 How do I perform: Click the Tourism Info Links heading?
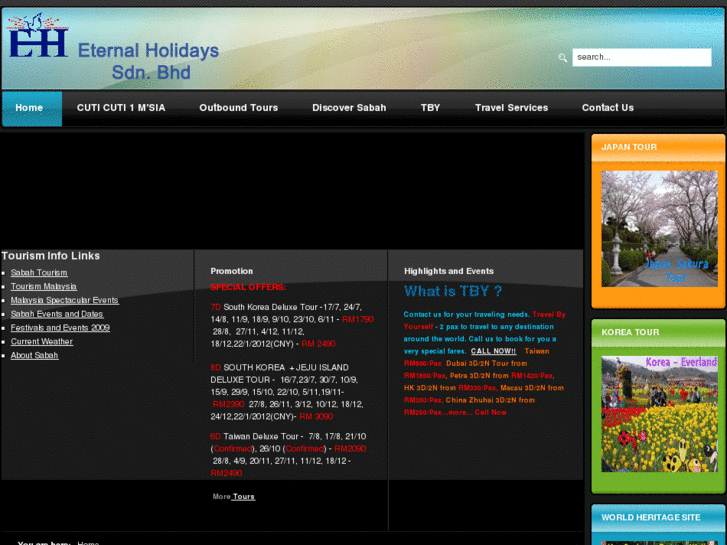(x=51, y=256)
